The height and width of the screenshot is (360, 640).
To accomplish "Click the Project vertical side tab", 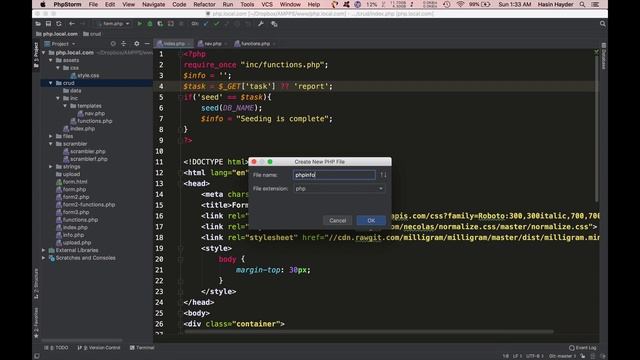I will [36, 55].
